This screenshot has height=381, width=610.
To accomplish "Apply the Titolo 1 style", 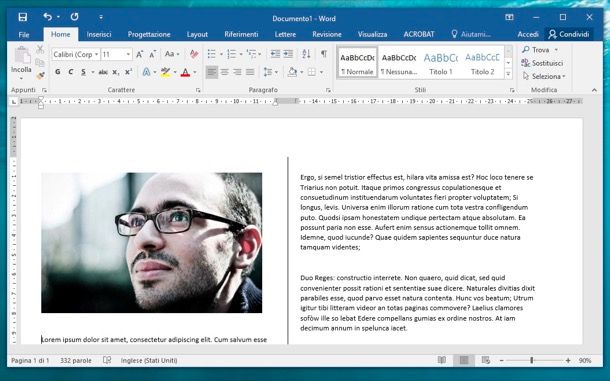I will coord(440,63).
